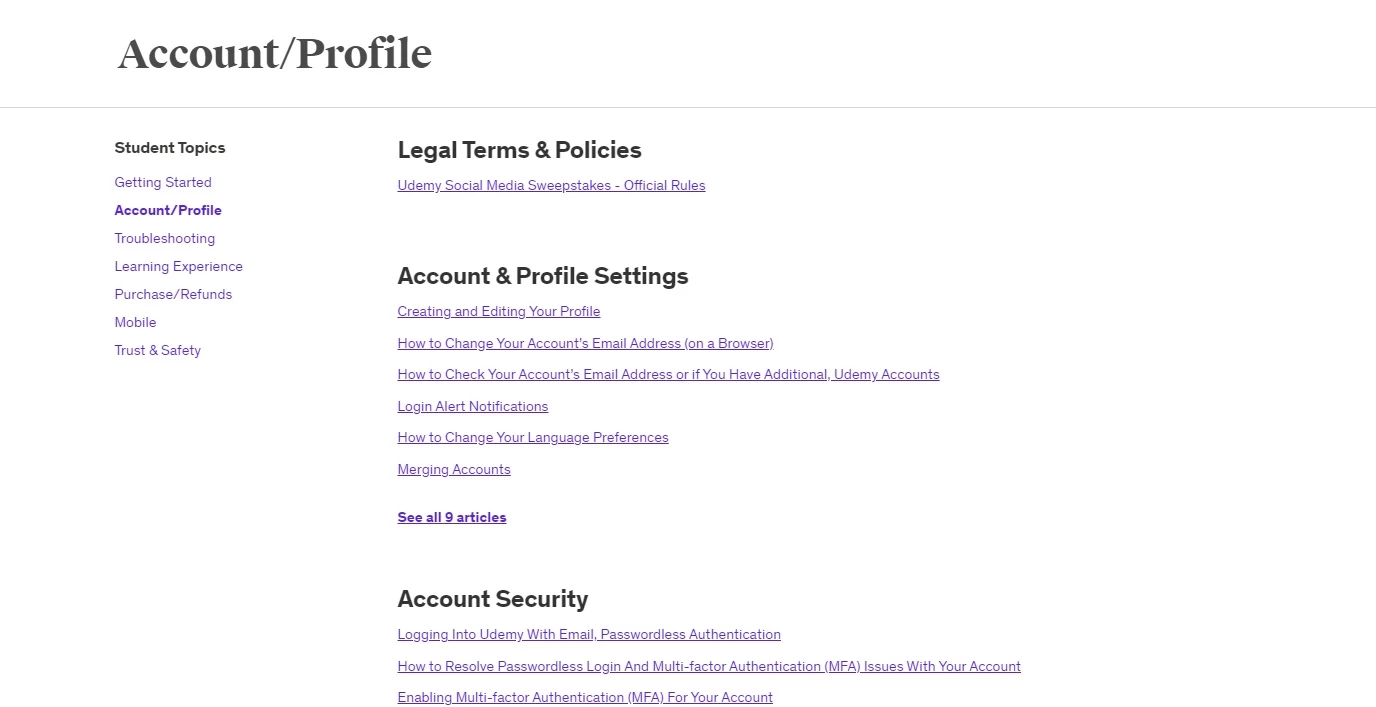Select Account/Profile sidebar topic

tap(168, 210)
